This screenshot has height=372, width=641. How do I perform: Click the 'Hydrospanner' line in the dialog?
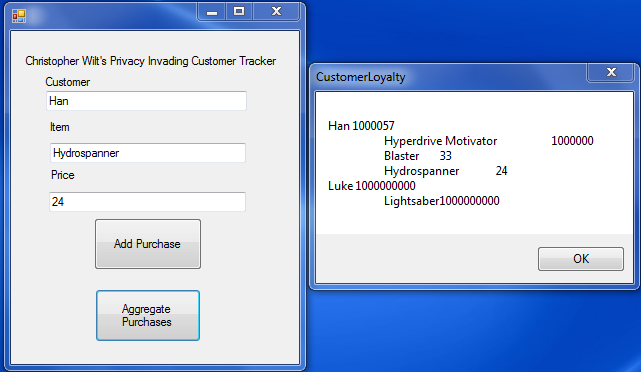tap(446, 171)
